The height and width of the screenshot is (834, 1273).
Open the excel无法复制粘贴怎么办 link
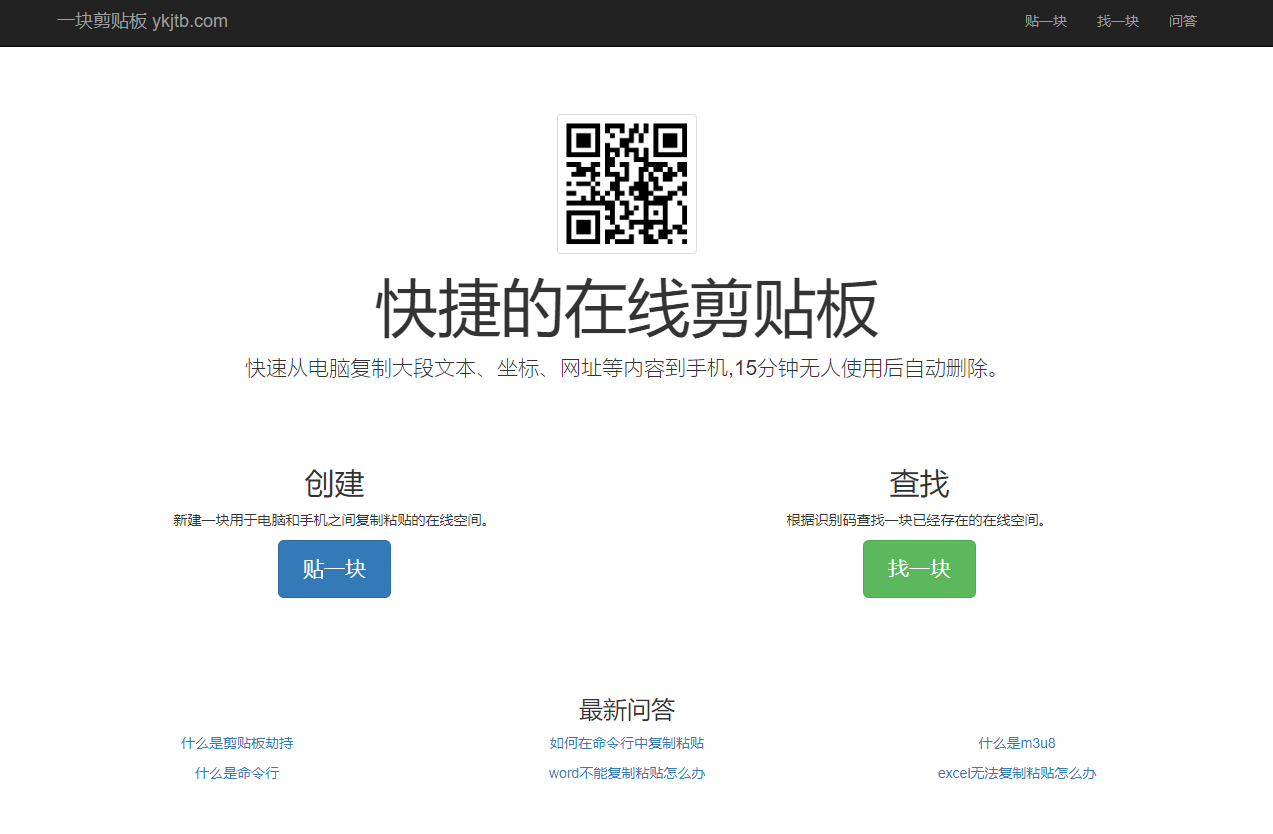tap(1017, 773)
